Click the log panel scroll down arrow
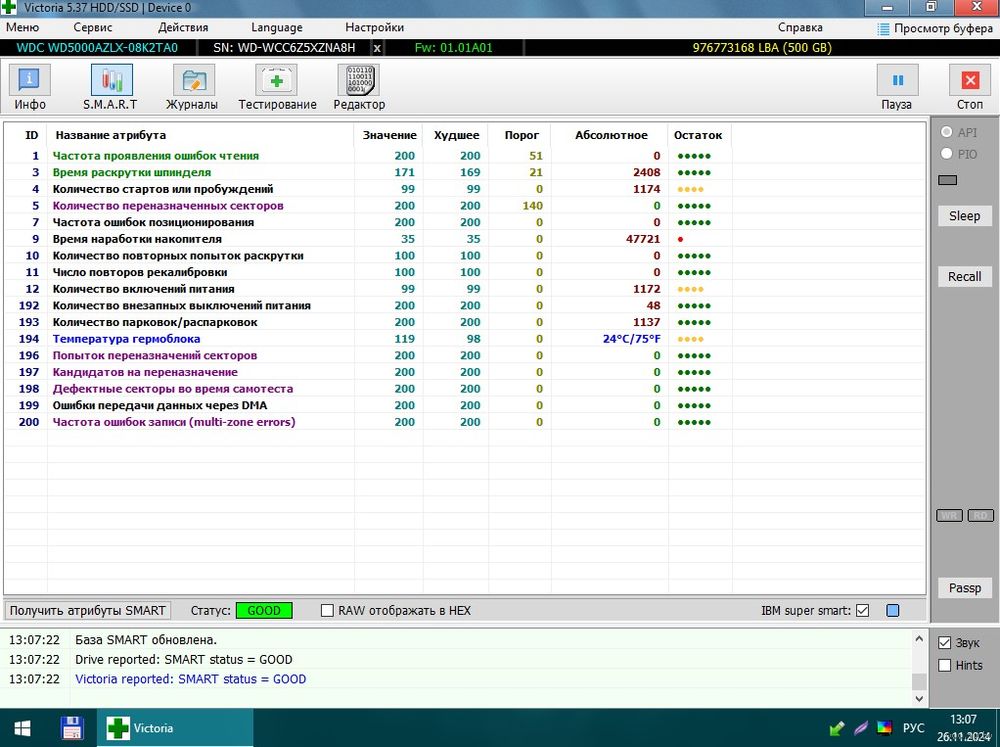 pyautogui.click(x=919, y=698)
